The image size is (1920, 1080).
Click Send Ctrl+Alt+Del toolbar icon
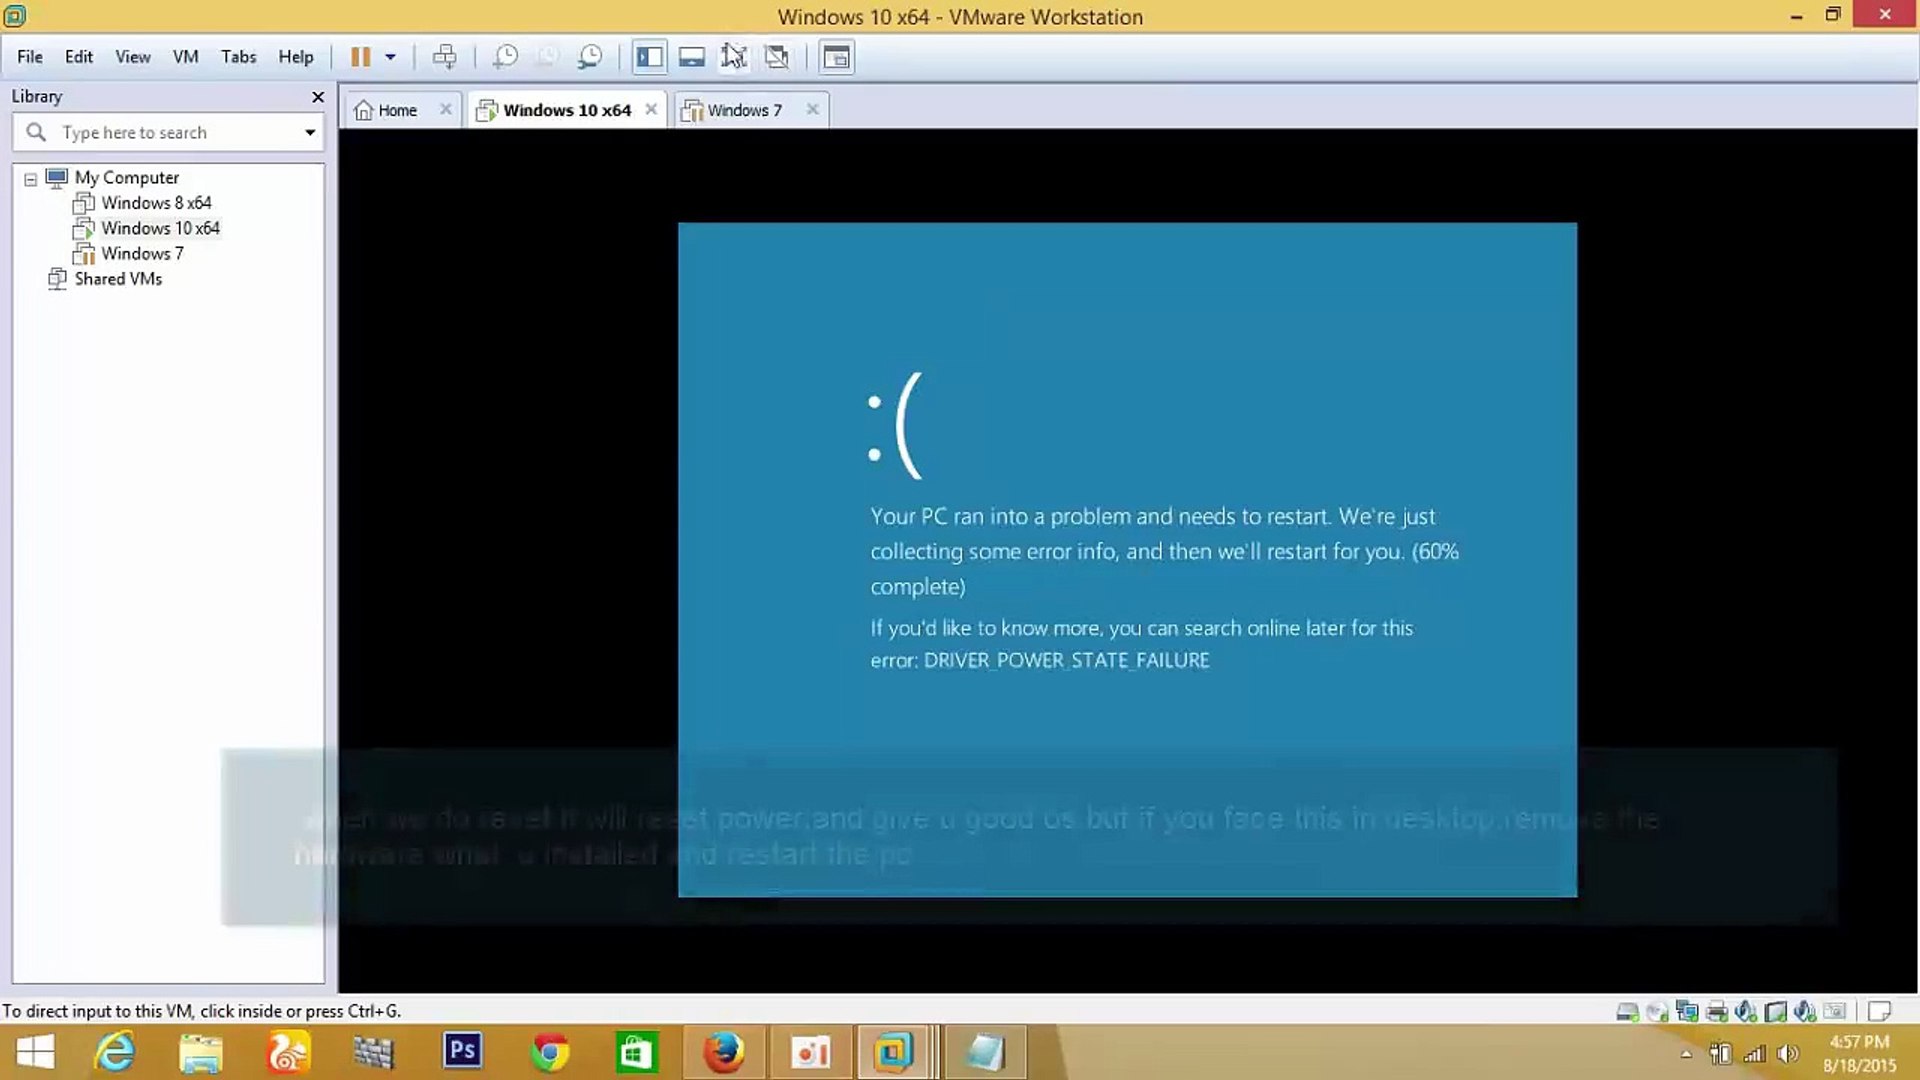coord(444,57)
